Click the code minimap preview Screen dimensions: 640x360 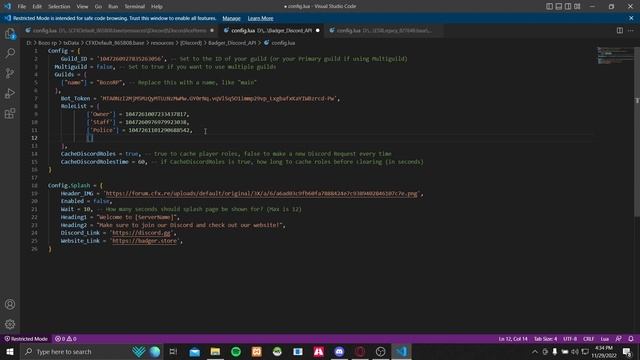tap(614, 56)
